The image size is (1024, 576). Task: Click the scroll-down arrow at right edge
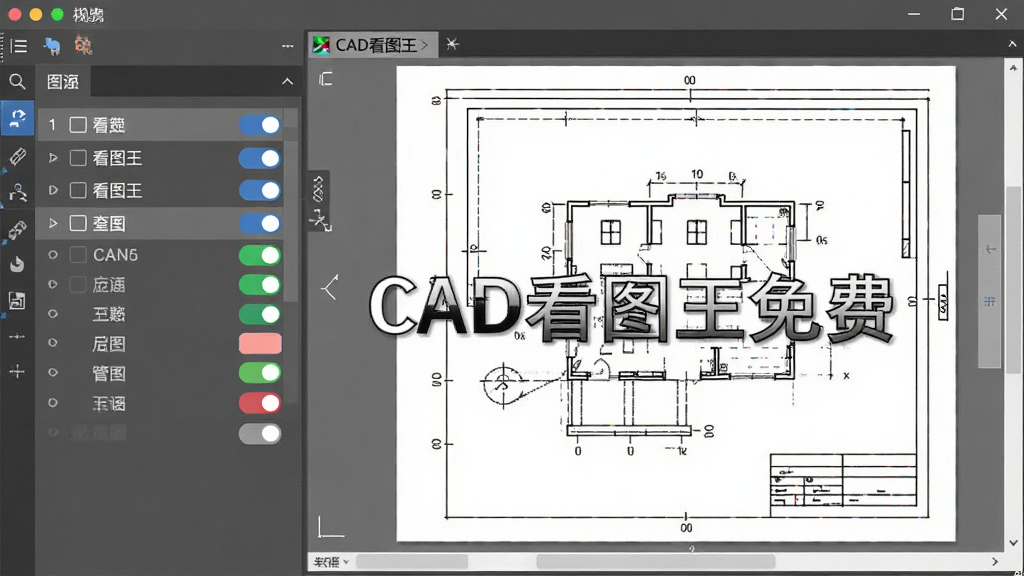tap(1013, 543)
